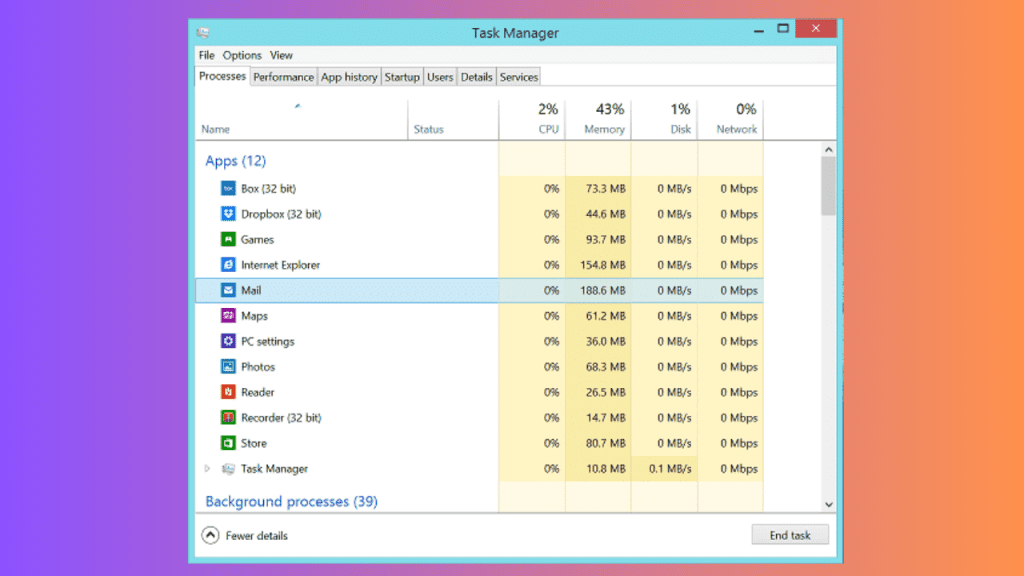The height and width of the screenshot is (576, 1024).
Task: Select the Photos process name
Action: 258,367
